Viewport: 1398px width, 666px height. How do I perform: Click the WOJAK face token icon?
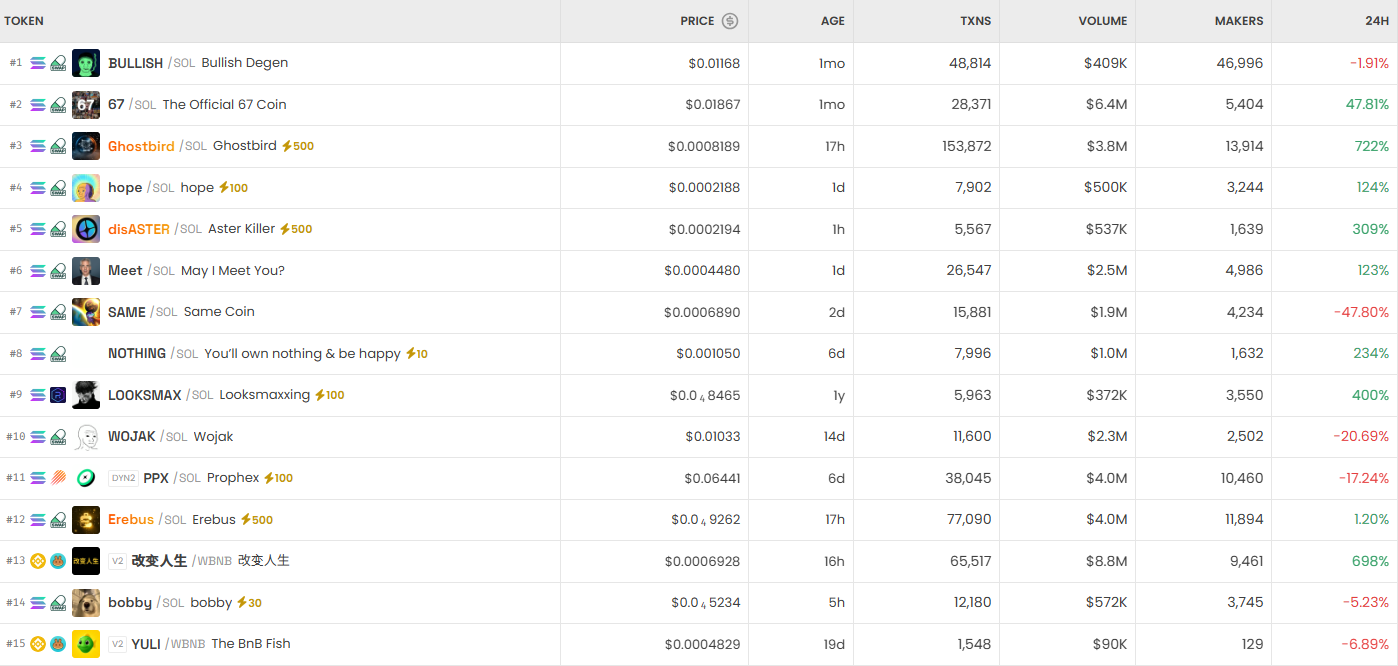tap(86, 437)
